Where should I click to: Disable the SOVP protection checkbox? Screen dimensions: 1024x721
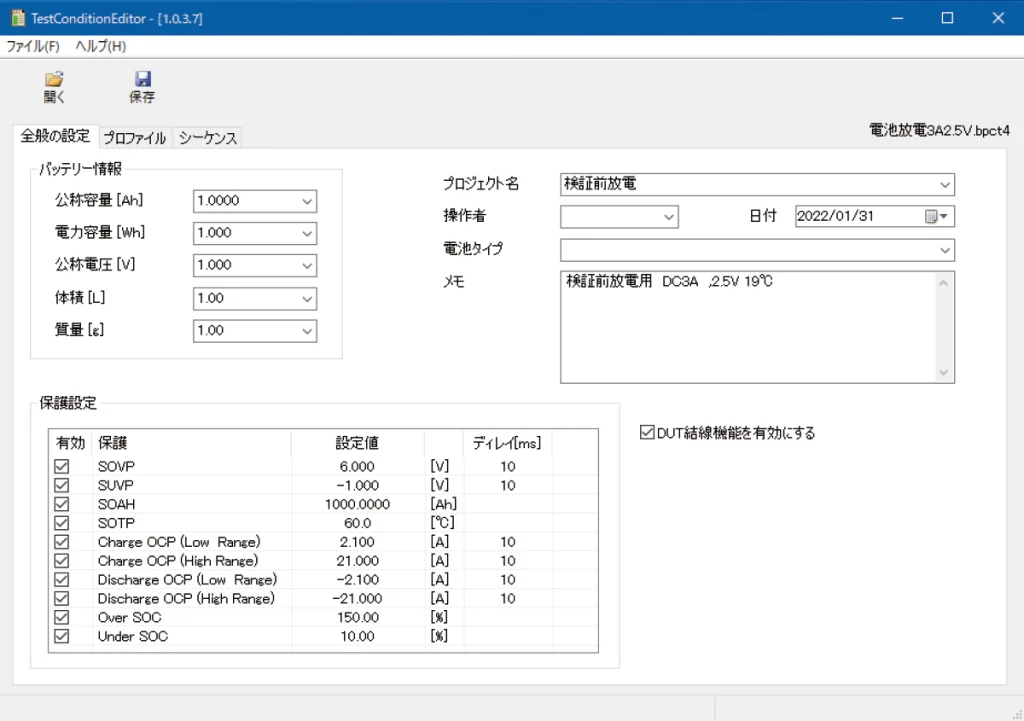click(x=62, y=466)
